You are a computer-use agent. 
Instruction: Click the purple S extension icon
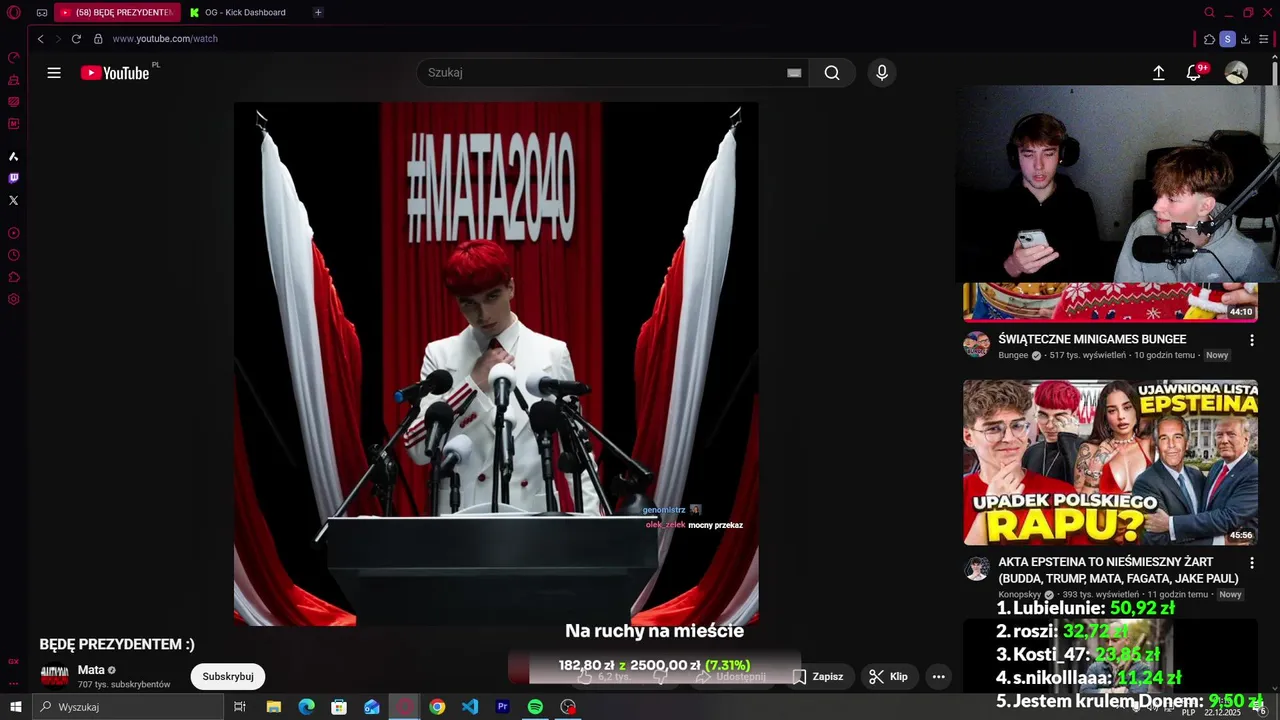[1227, 39]
